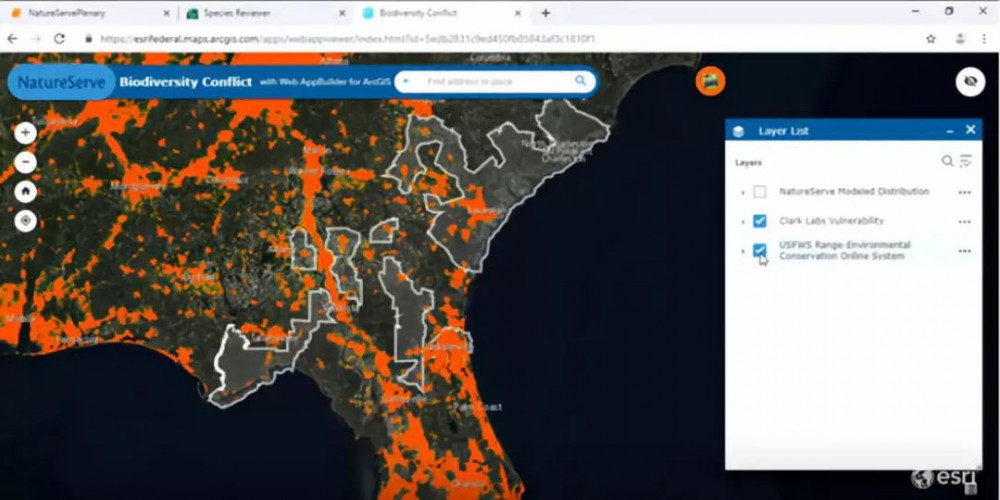1000x500 pixels.
Task: Close the Biodiversity Conflict tab
Action: pyautogui.click(x=518, y=13)
